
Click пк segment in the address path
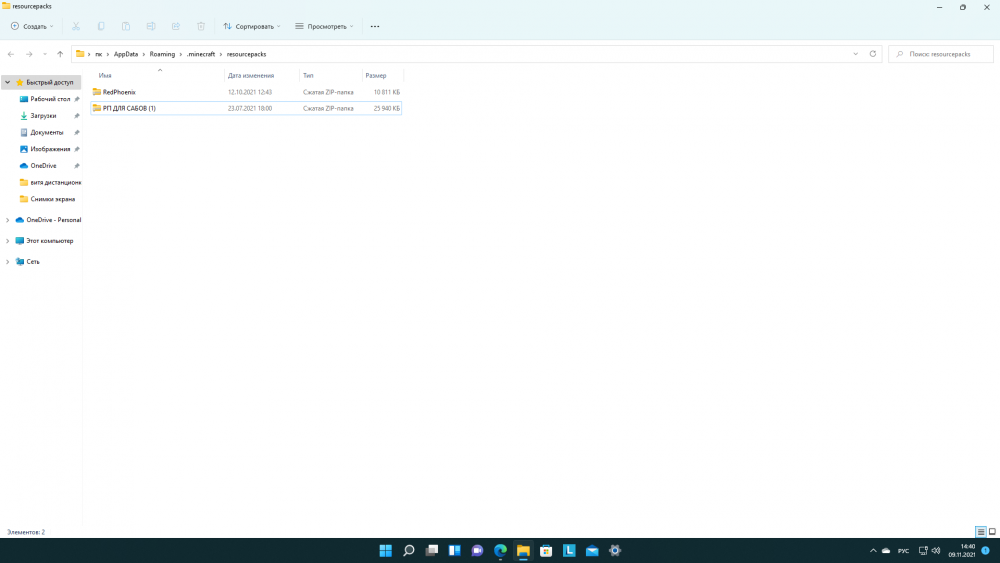pyautogui.click(x=98, y=54)
